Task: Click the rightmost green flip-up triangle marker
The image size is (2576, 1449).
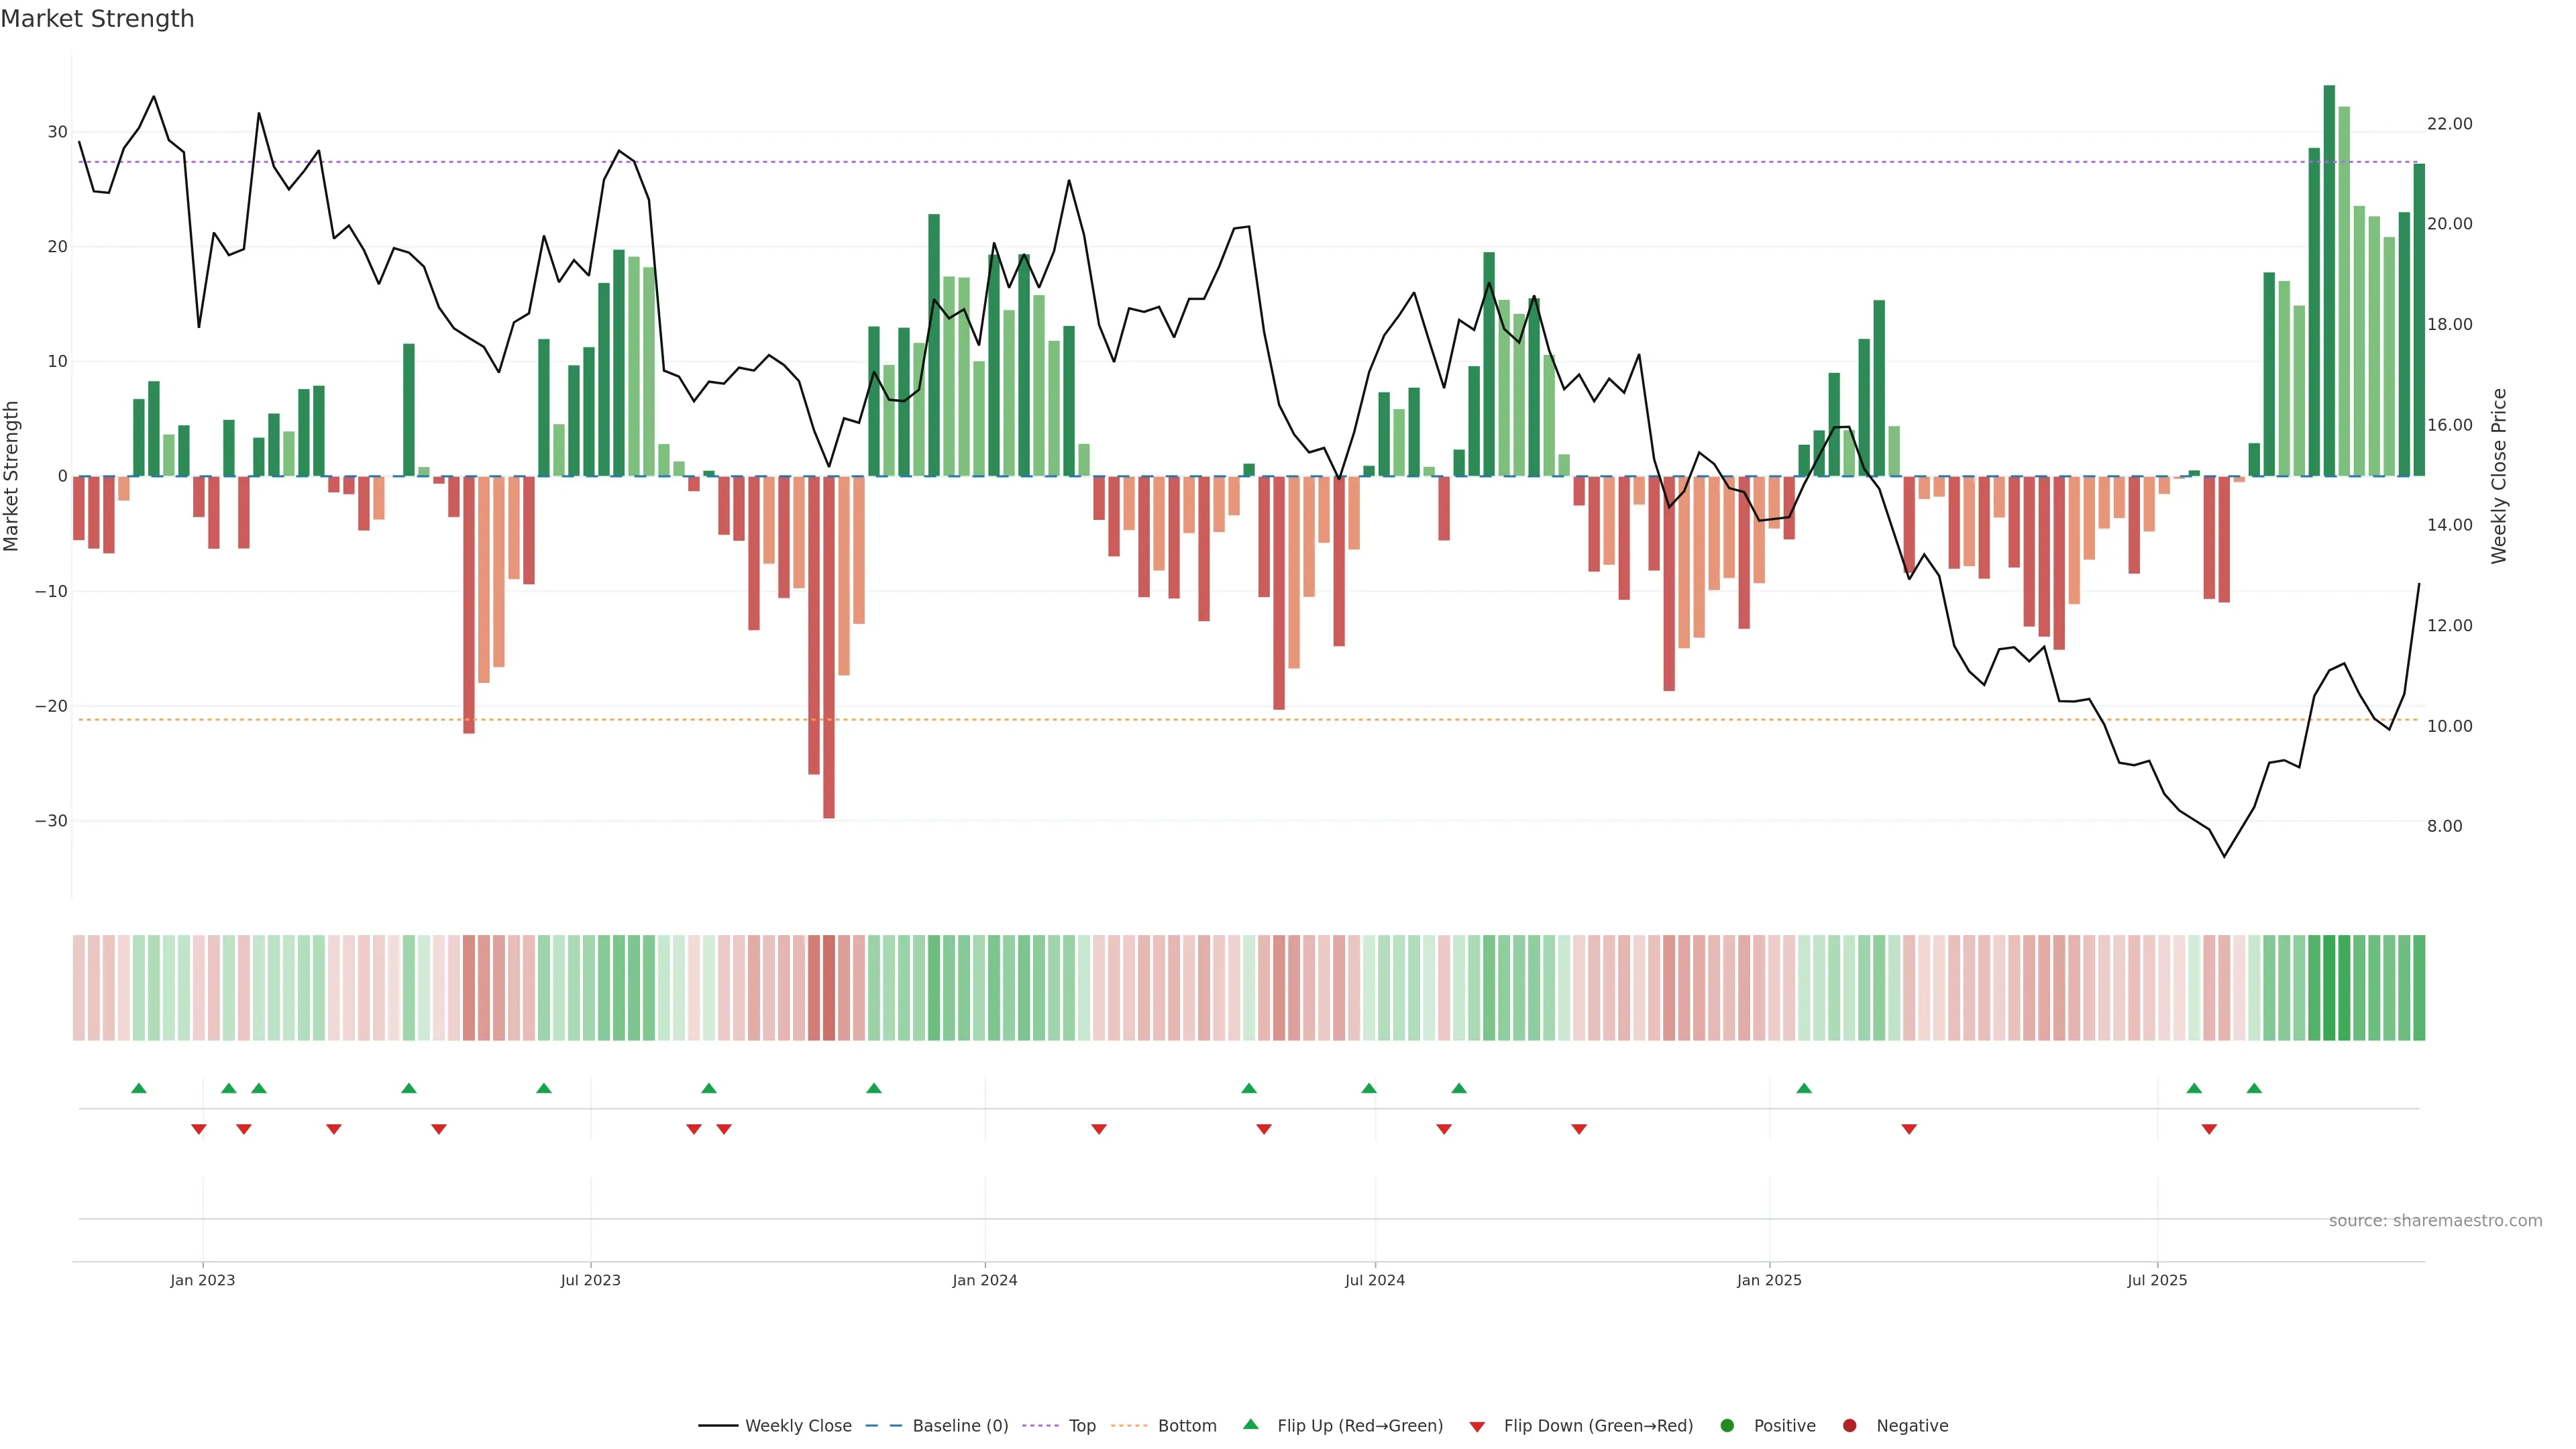Action: coord(2254,1088)
